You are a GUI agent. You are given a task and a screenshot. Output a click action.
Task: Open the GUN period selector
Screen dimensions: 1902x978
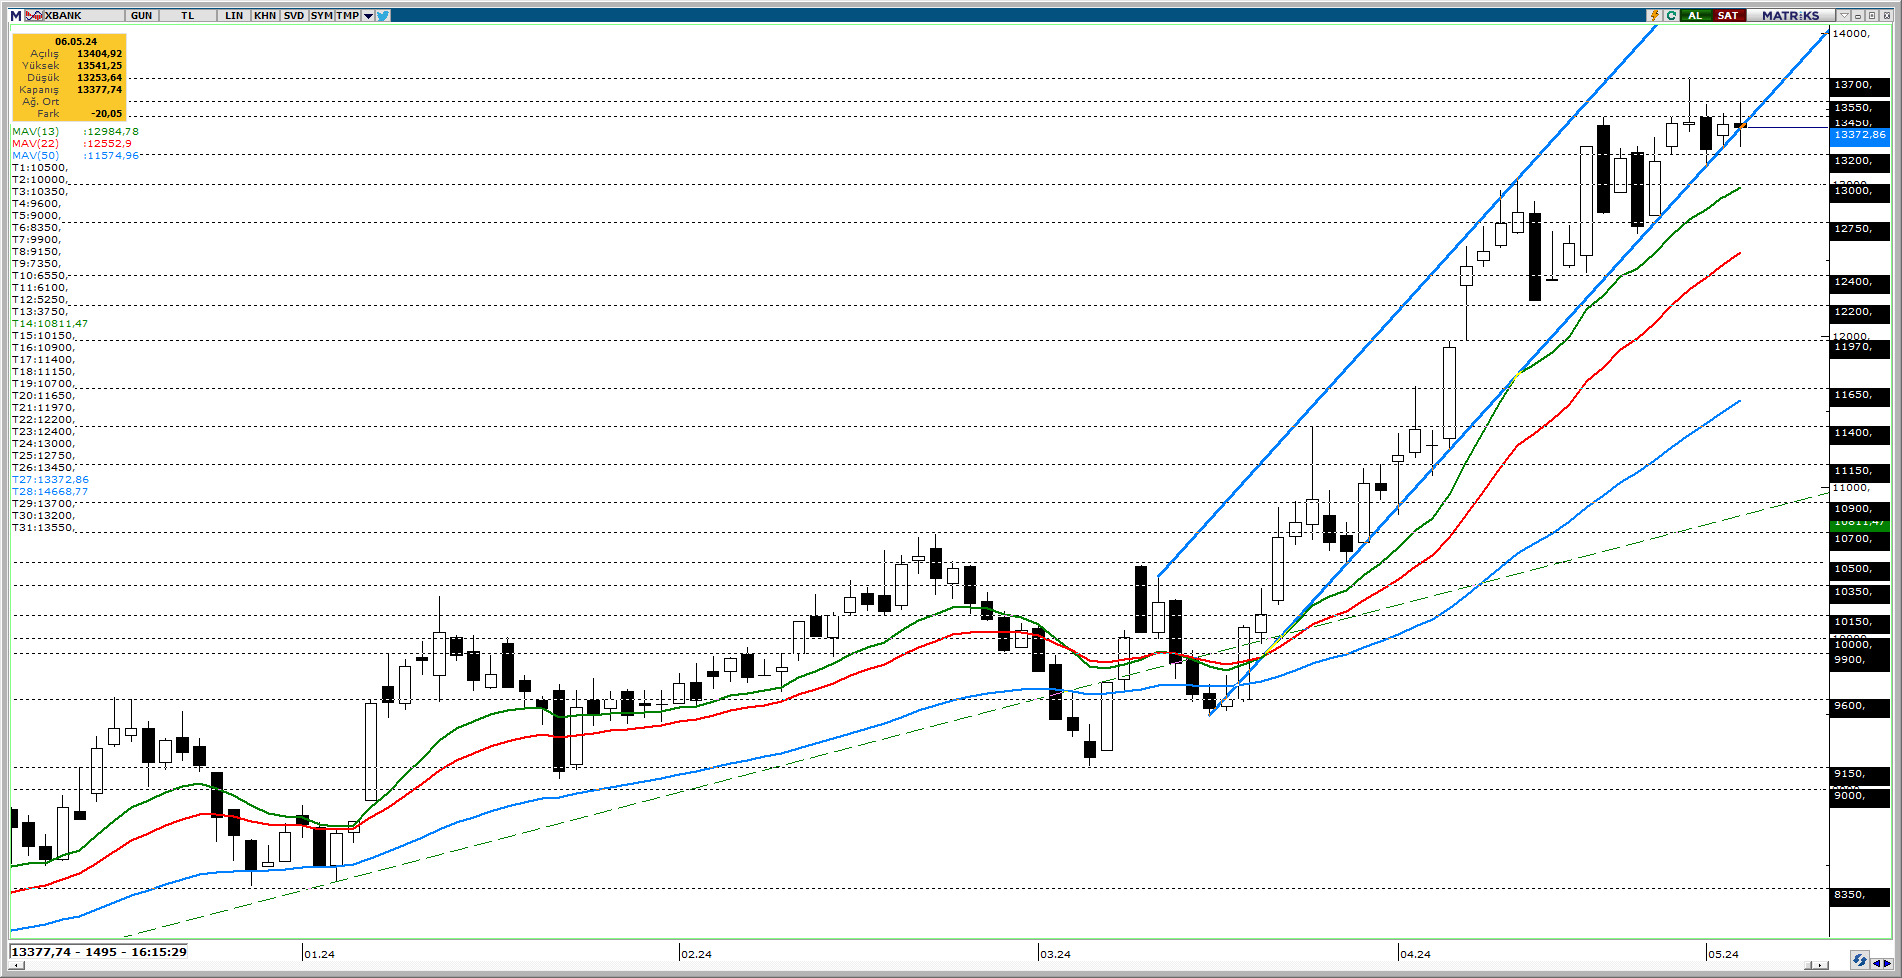point(142,16)
